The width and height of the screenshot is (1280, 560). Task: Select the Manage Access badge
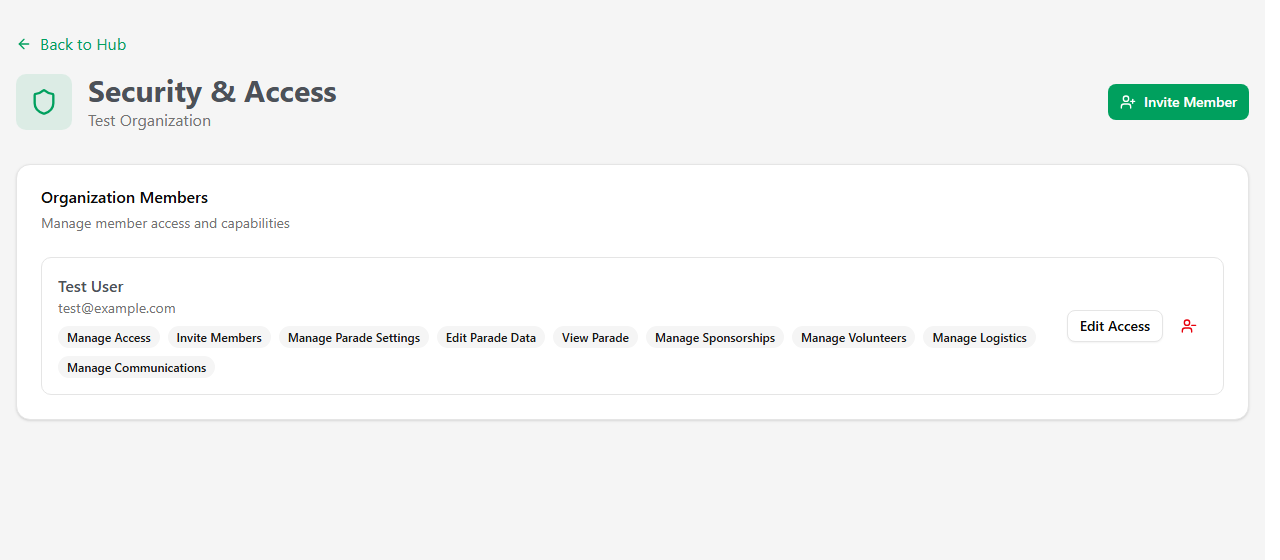pyautogui.click(x=109, y=338)
